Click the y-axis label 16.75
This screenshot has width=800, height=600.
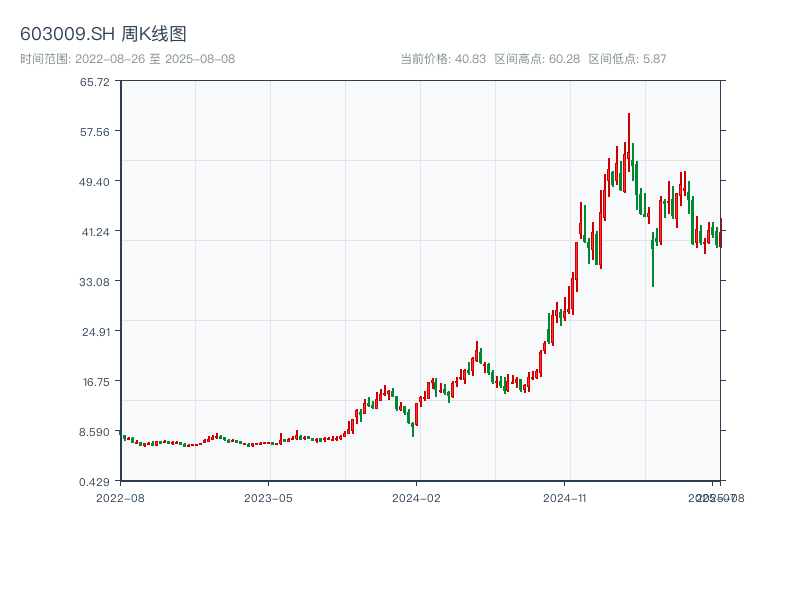96,382
